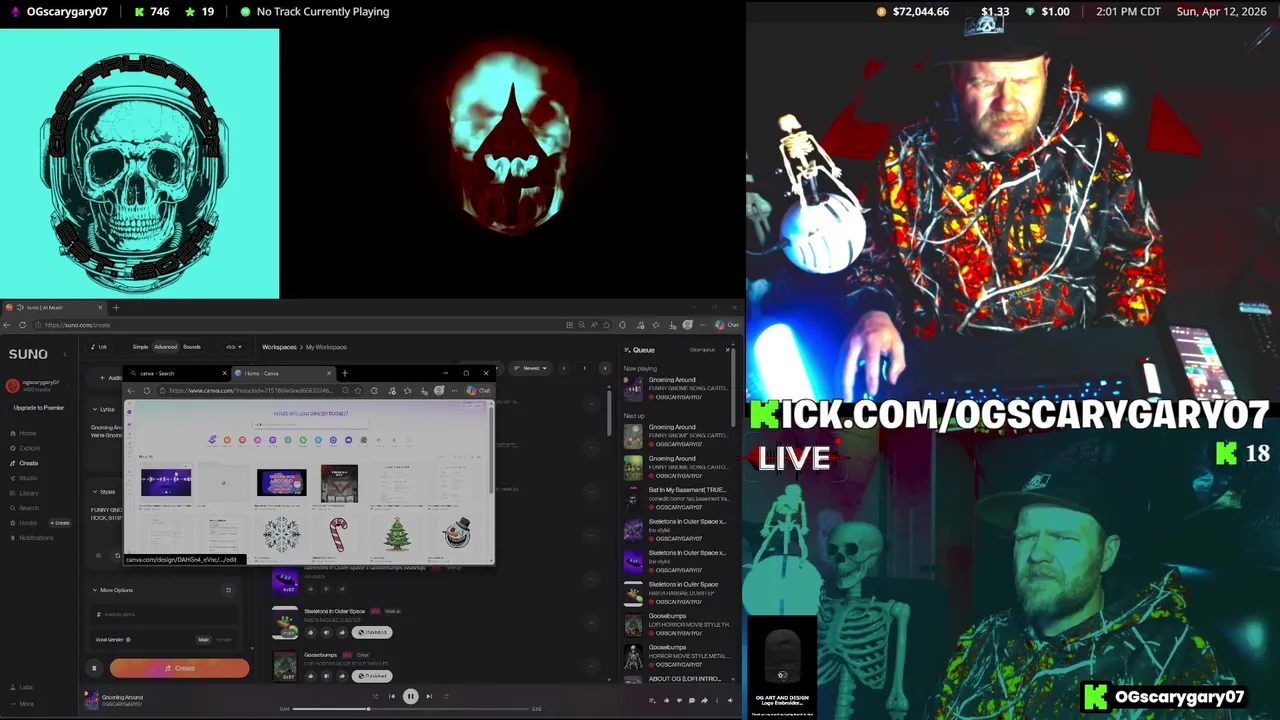
Task: Reload the Suno page
Action: coord(22,325)
